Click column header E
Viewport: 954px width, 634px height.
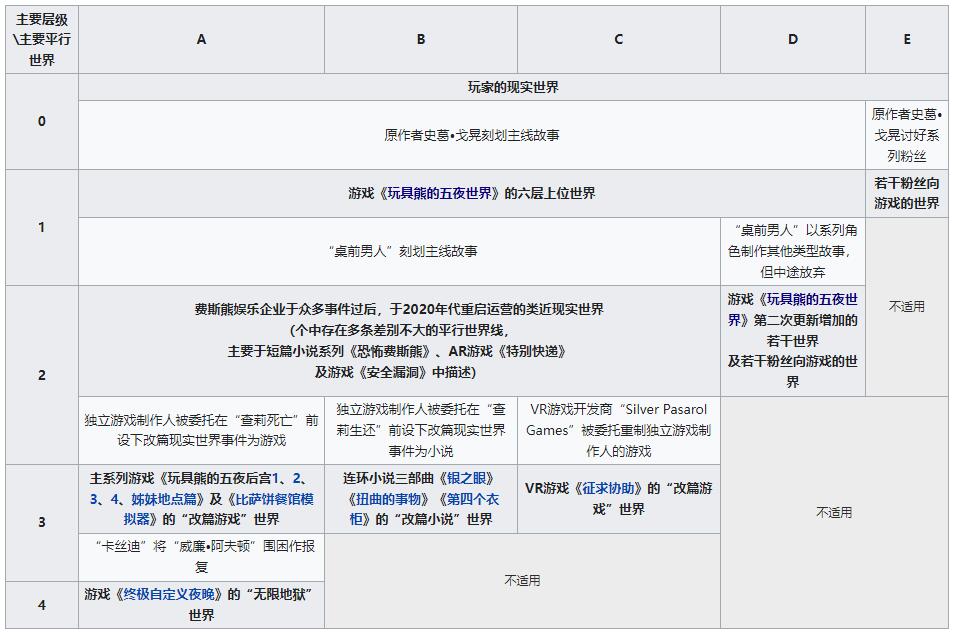[906, 40]
